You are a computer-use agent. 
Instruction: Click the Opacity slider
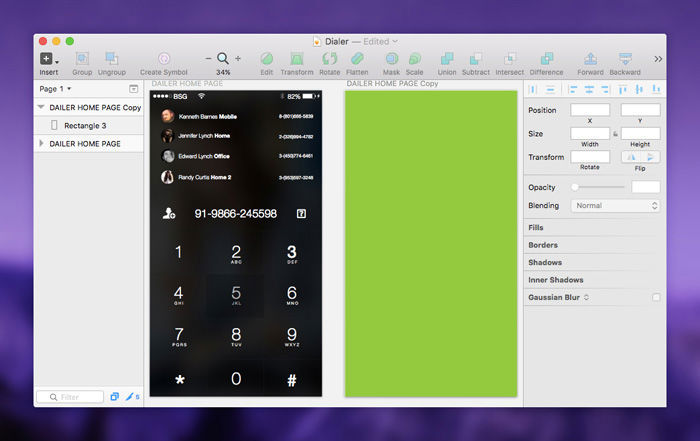click(598, 187)
